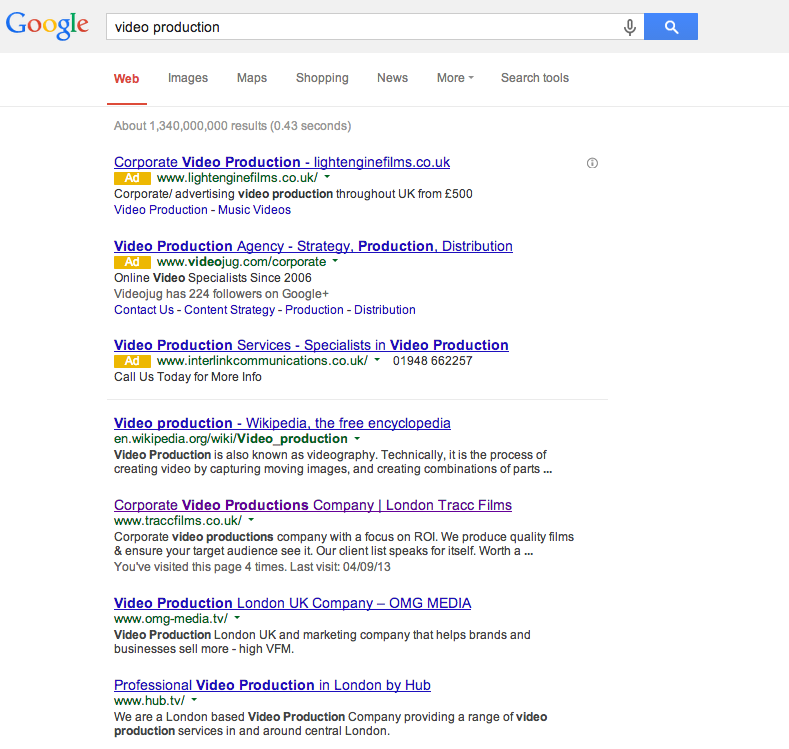Screen dimensions: 789x749
Task: Switch to Images tab
Action: (x=188, y=78)
